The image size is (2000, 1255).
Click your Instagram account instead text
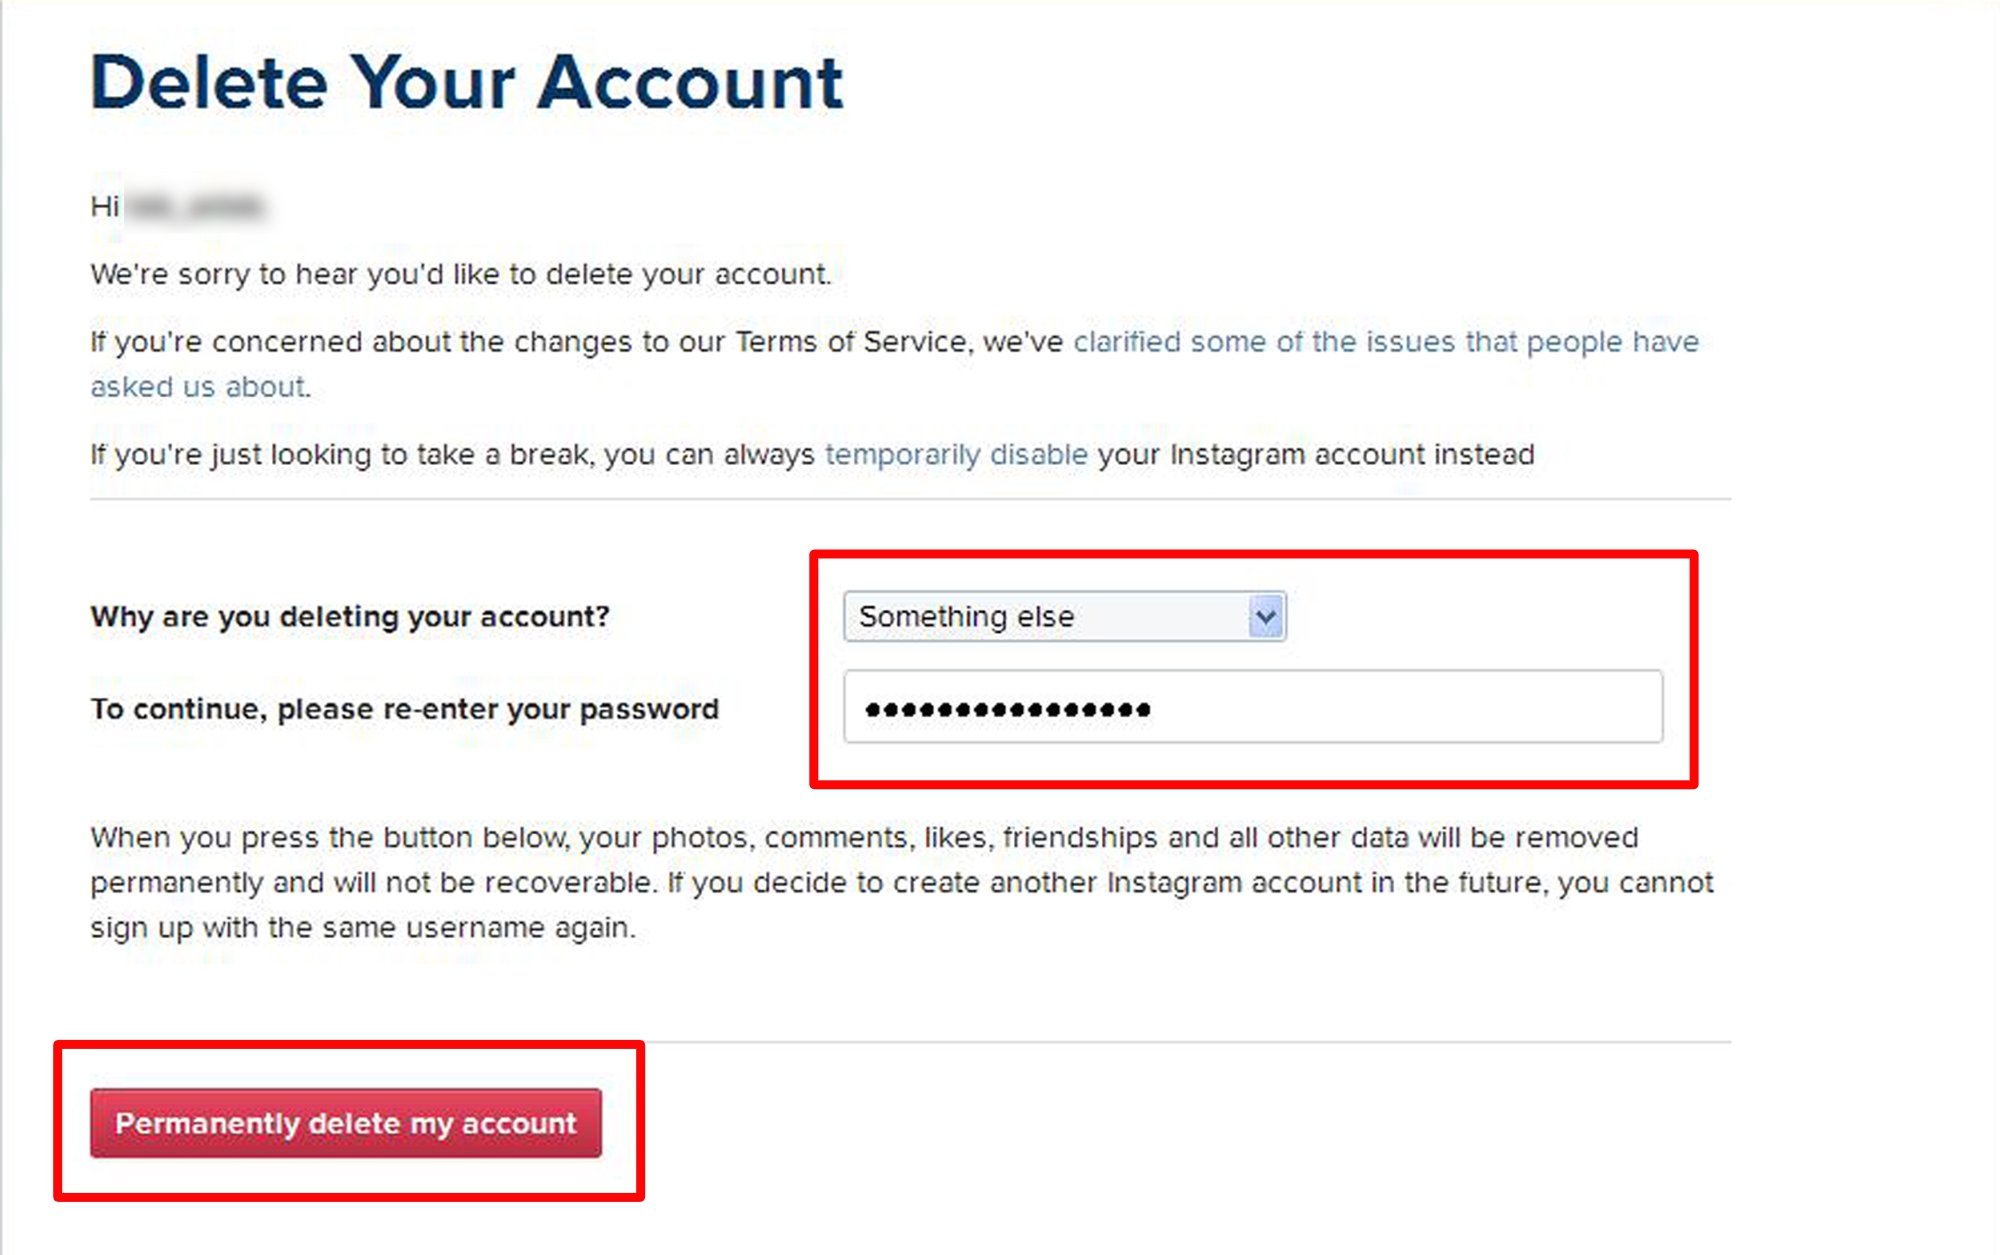coord(1315,455)
